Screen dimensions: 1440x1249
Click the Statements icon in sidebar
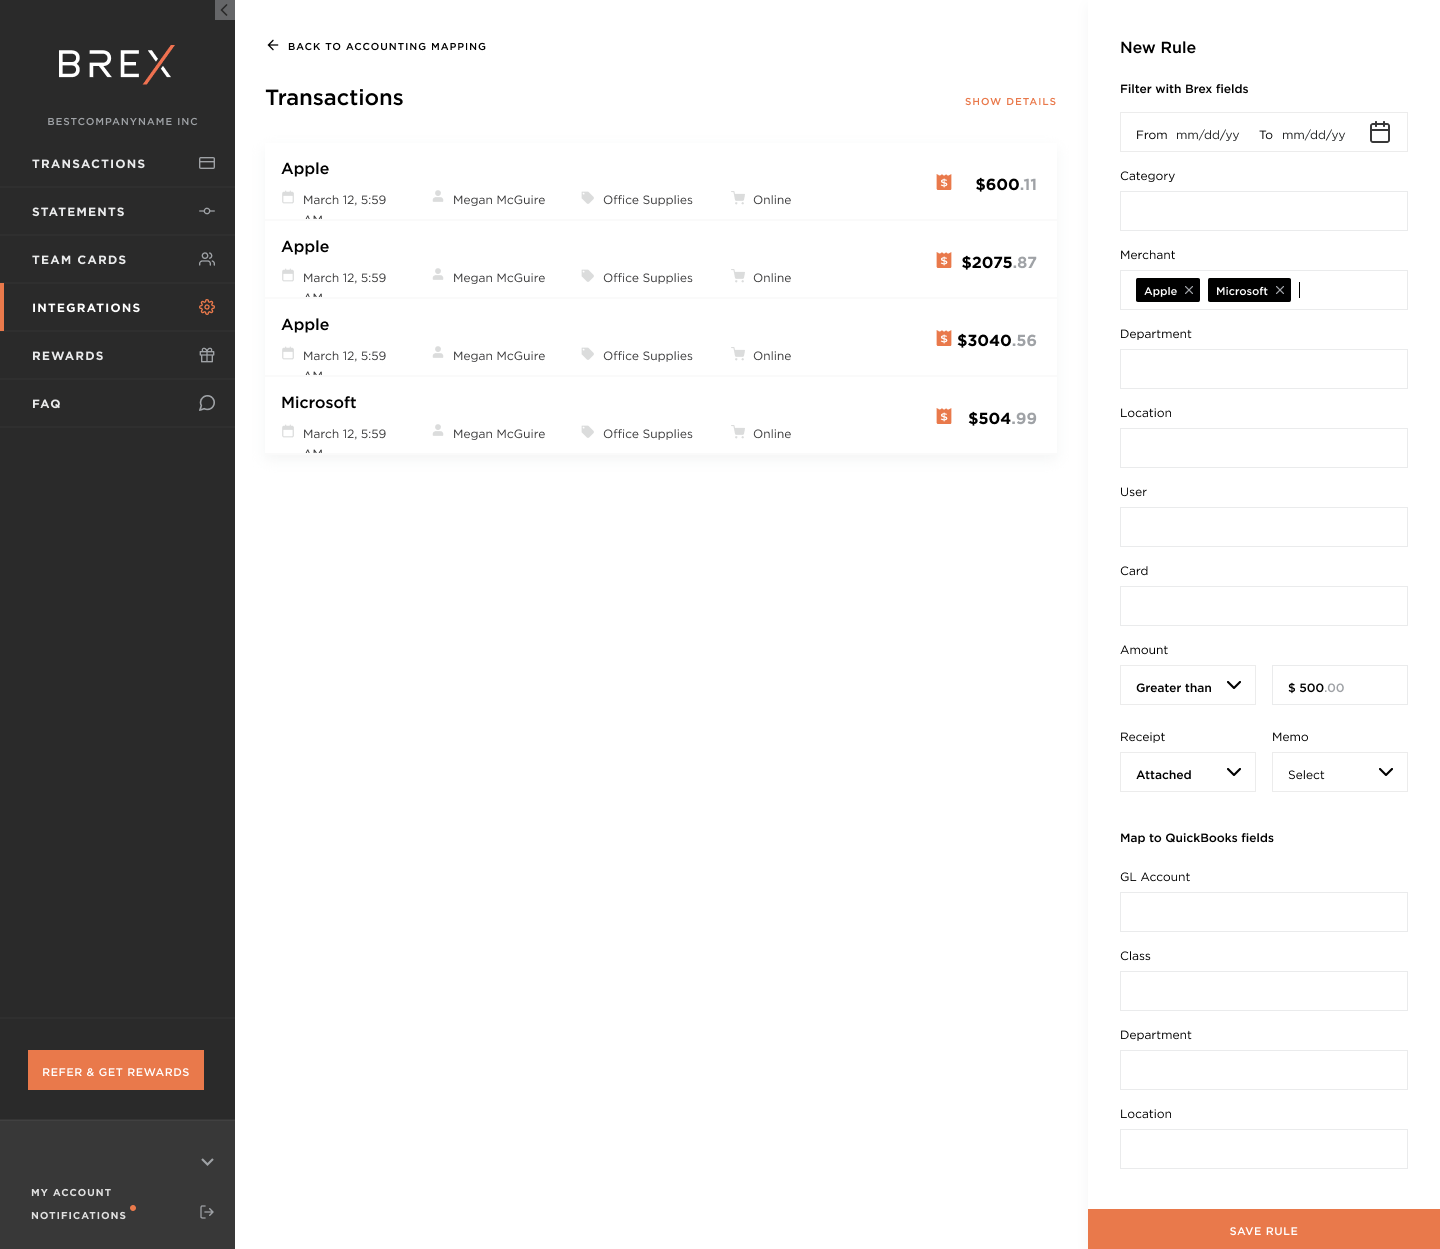207,211
